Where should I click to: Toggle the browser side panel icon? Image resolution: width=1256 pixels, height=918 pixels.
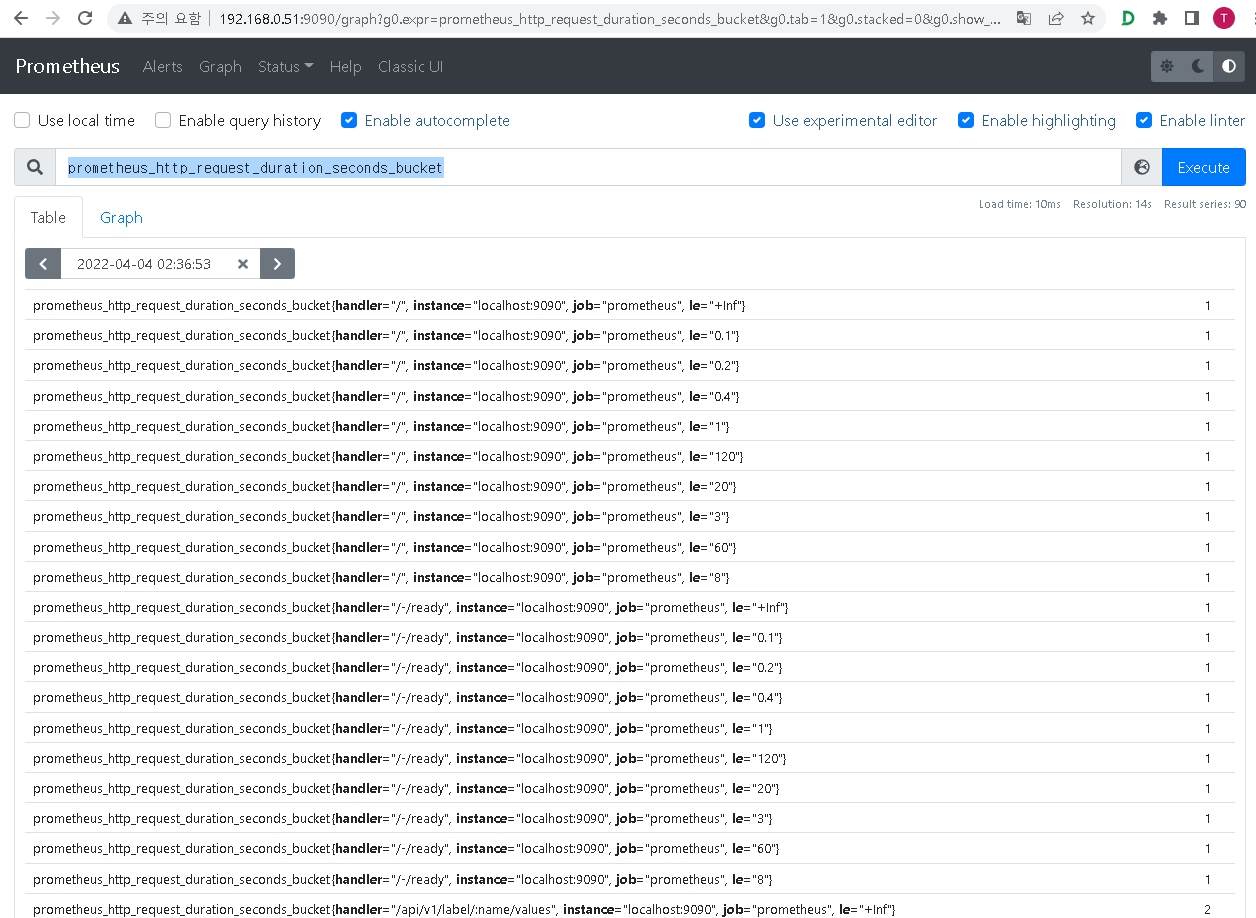click(1192, 18)
